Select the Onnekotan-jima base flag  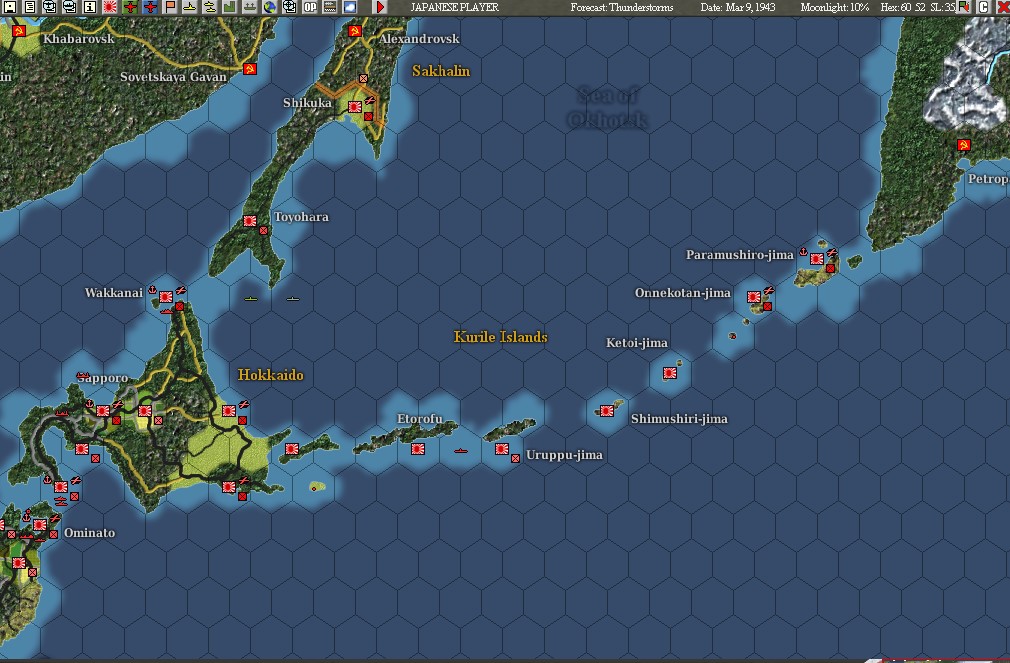[754, 297]
